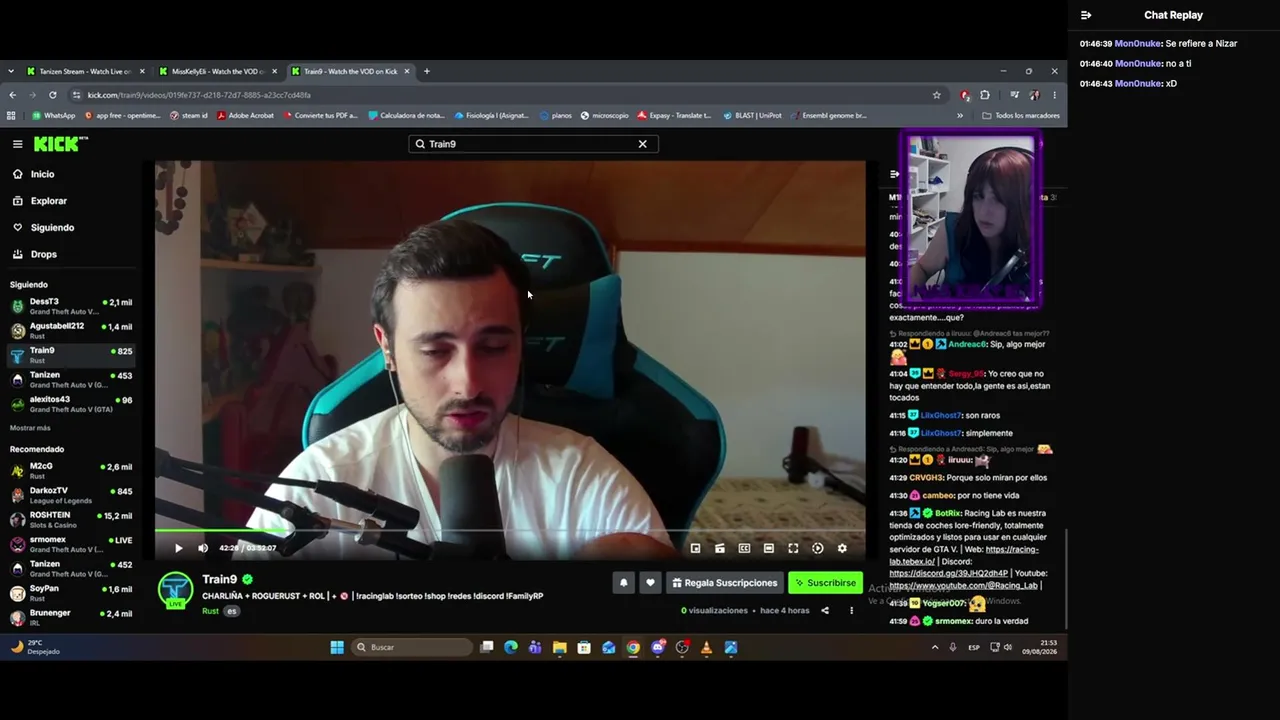Follow Train9 with heart button
The height and width of the screenshot is (720, 1280).
coord(650,583)
